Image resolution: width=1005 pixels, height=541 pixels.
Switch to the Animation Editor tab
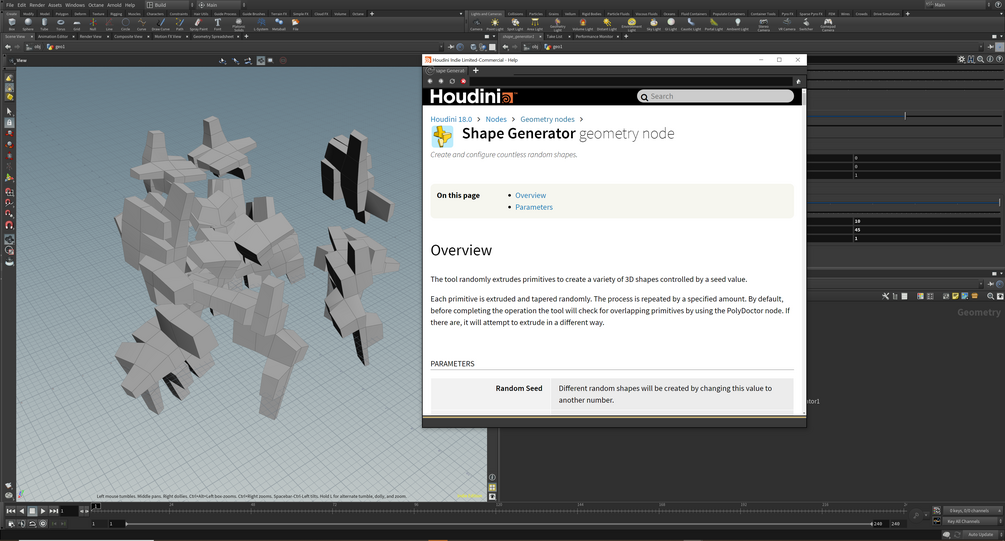tap(53, 37)
